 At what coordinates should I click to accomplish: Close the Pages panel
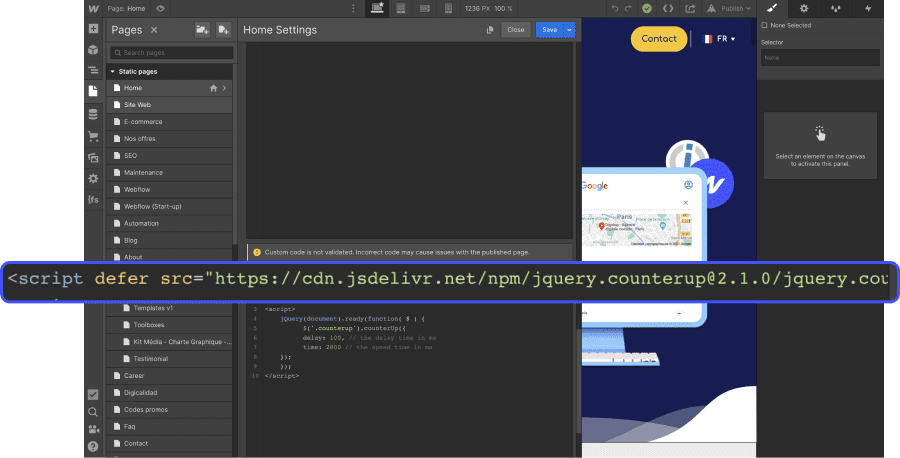coord(154,30)
